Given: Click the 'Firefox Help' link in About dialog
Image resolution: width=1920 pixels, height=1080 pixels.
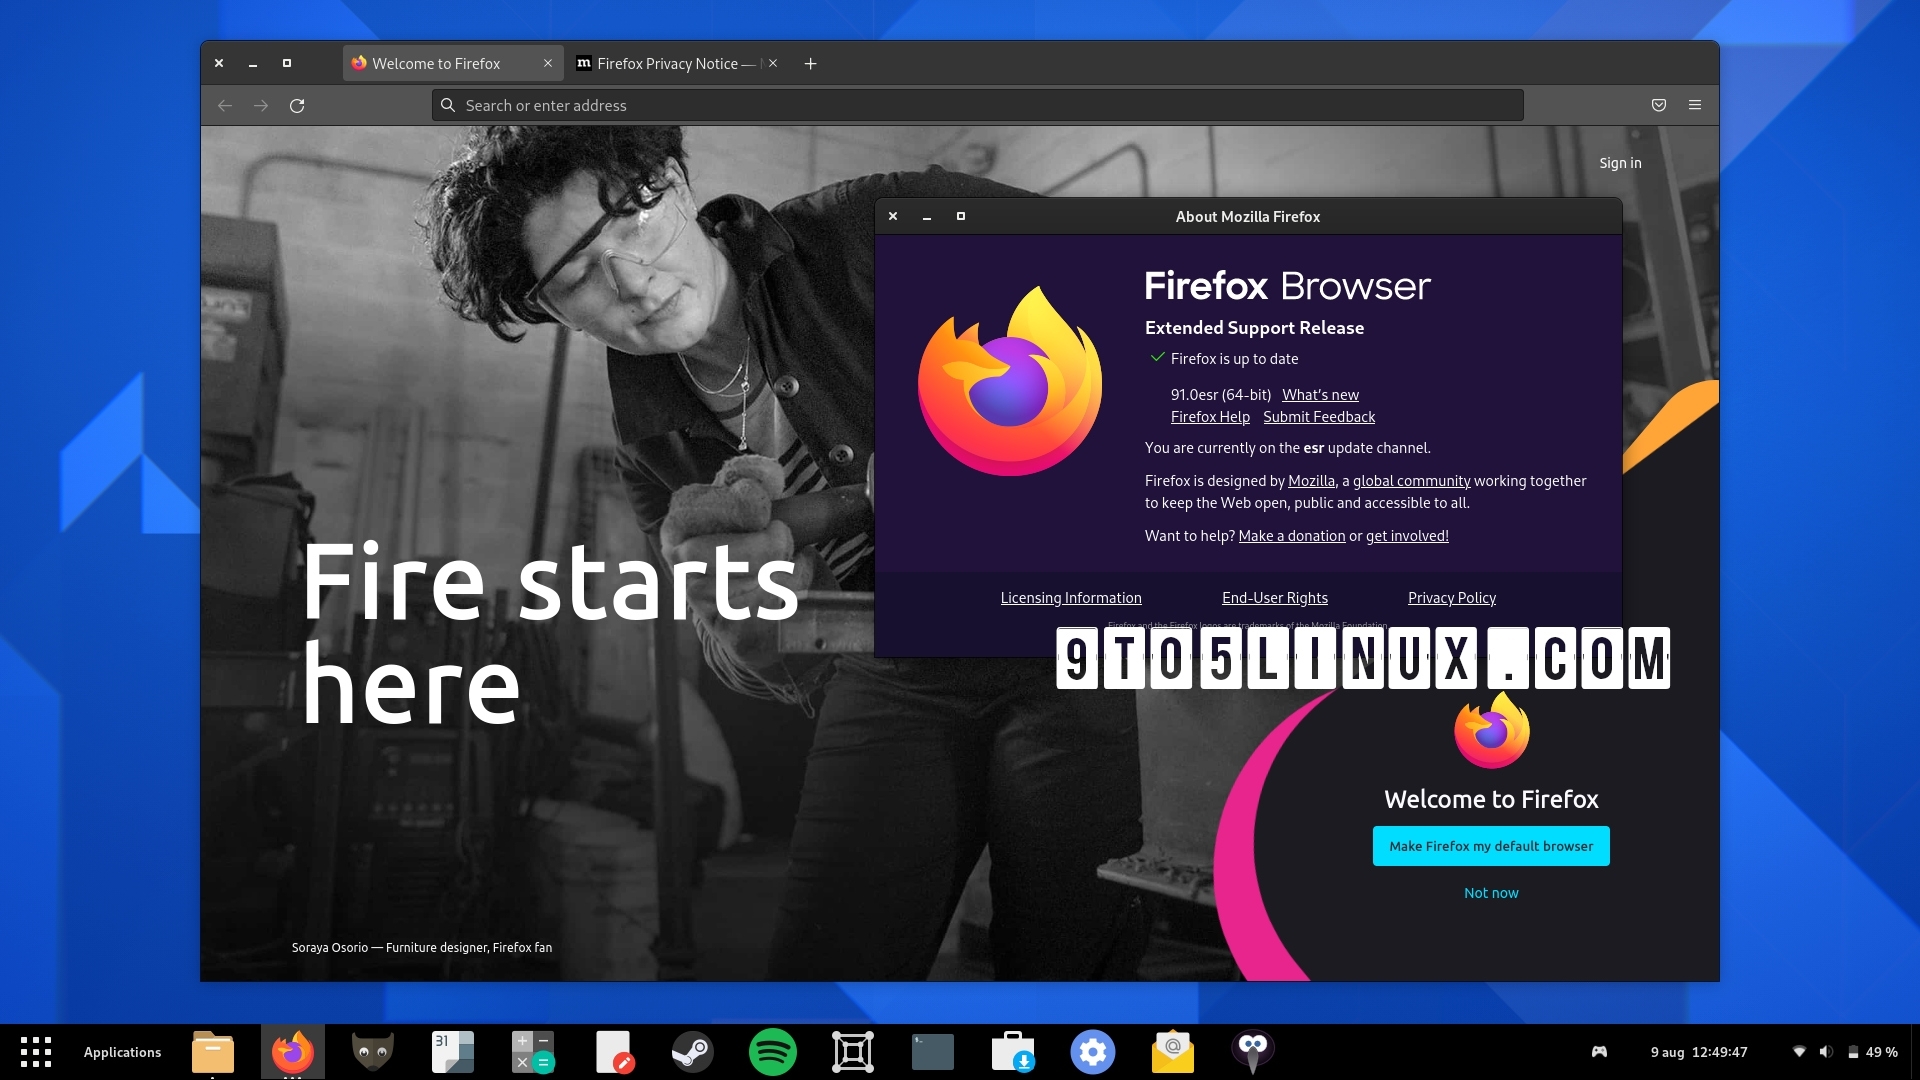Looking at the screenshot, I should pyautogui.click(x=1209, y=417).
